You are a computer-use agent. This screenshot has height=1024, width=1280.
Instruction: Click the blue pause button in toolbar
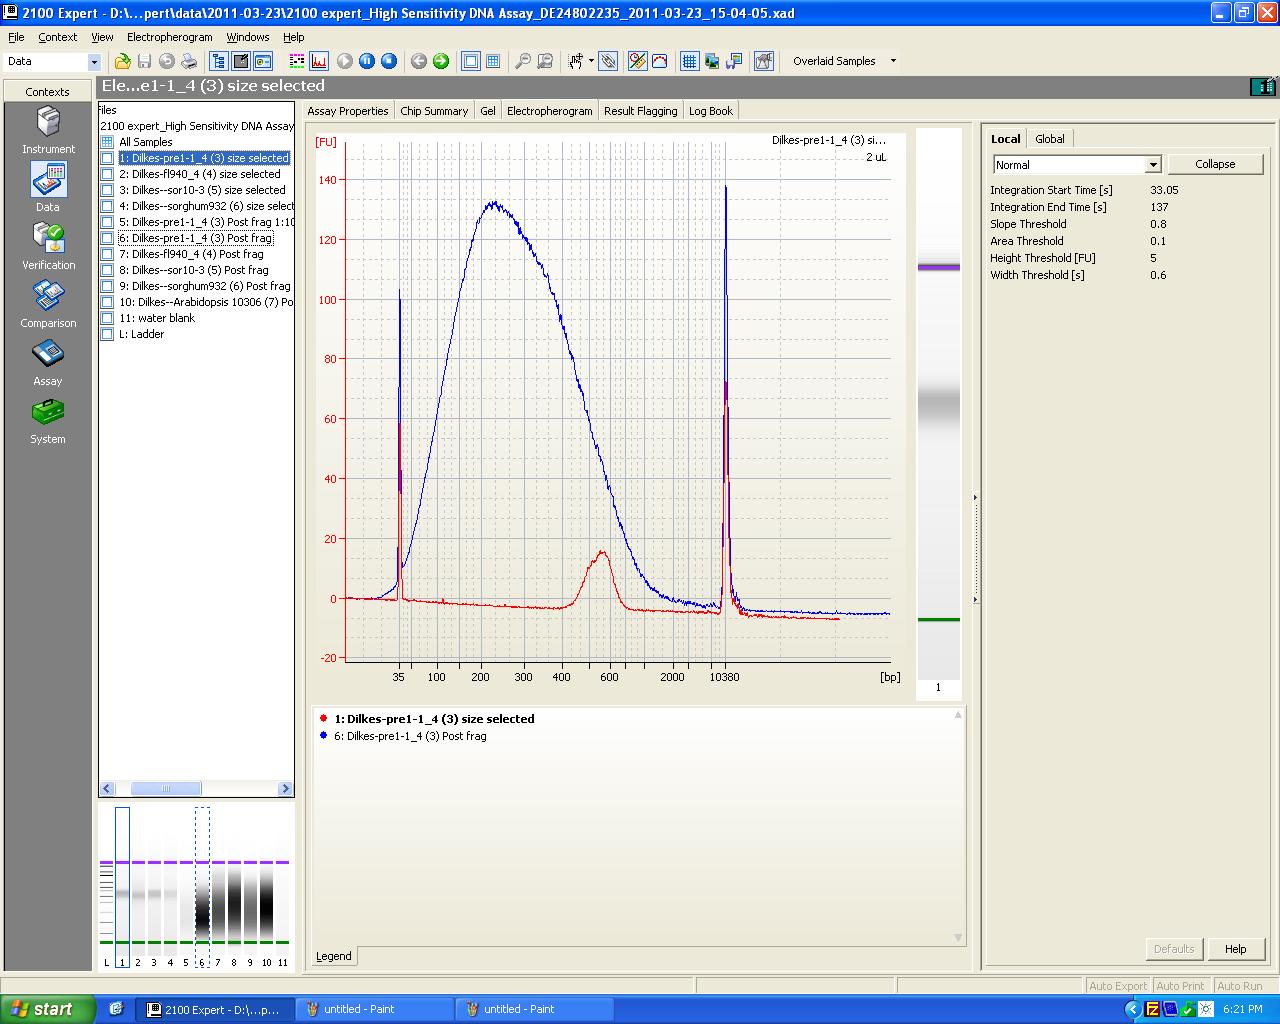tap(367, 61)
